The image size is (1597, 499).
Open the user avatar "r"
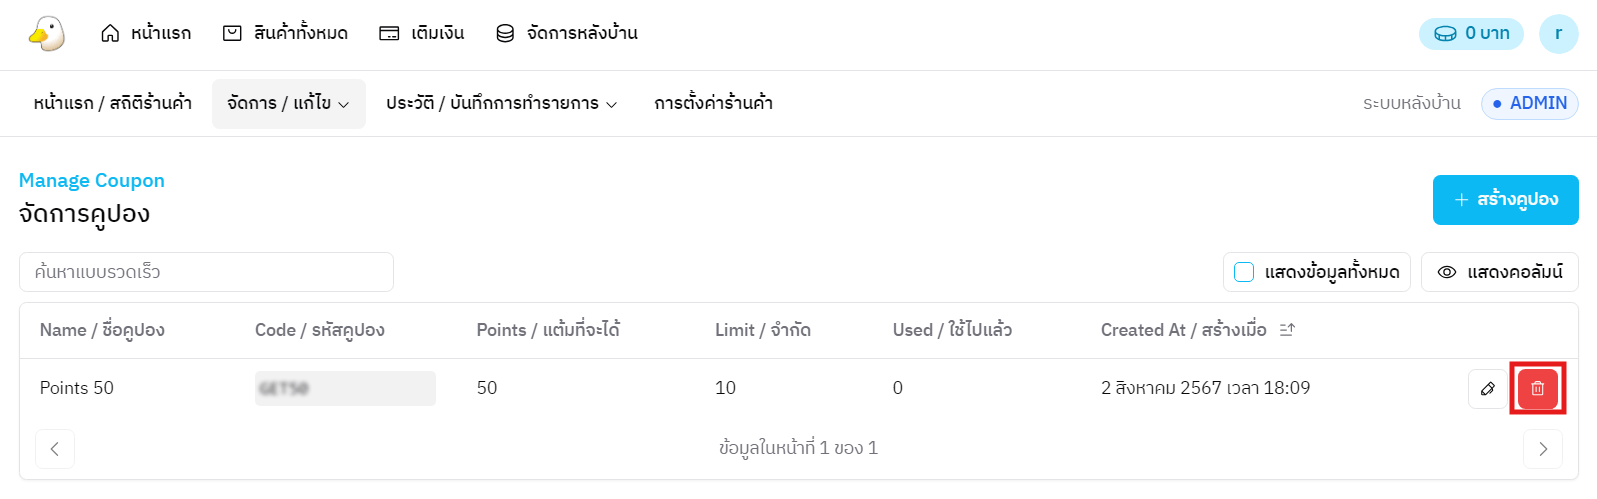coord(1558,34)
